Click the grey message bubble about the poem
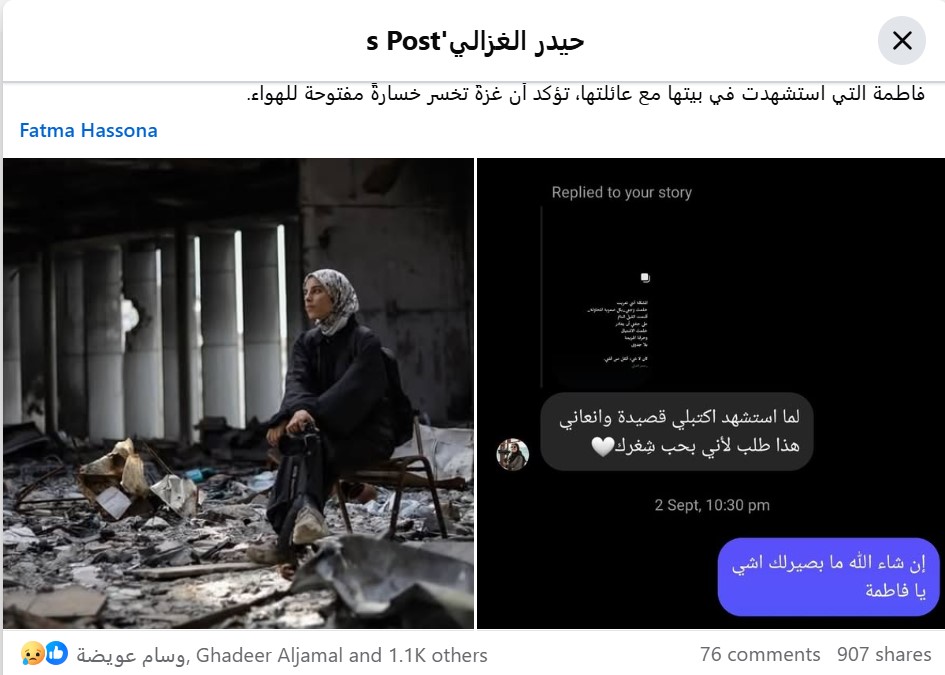The width and height of the screenshot is (945, 675). coord(677,432)
